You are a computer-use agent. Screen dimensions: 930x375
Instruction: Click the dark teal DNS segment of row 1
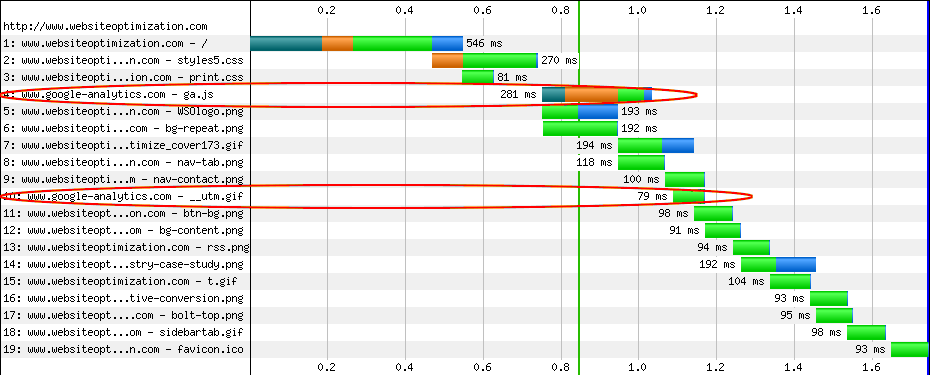point(286,43)
